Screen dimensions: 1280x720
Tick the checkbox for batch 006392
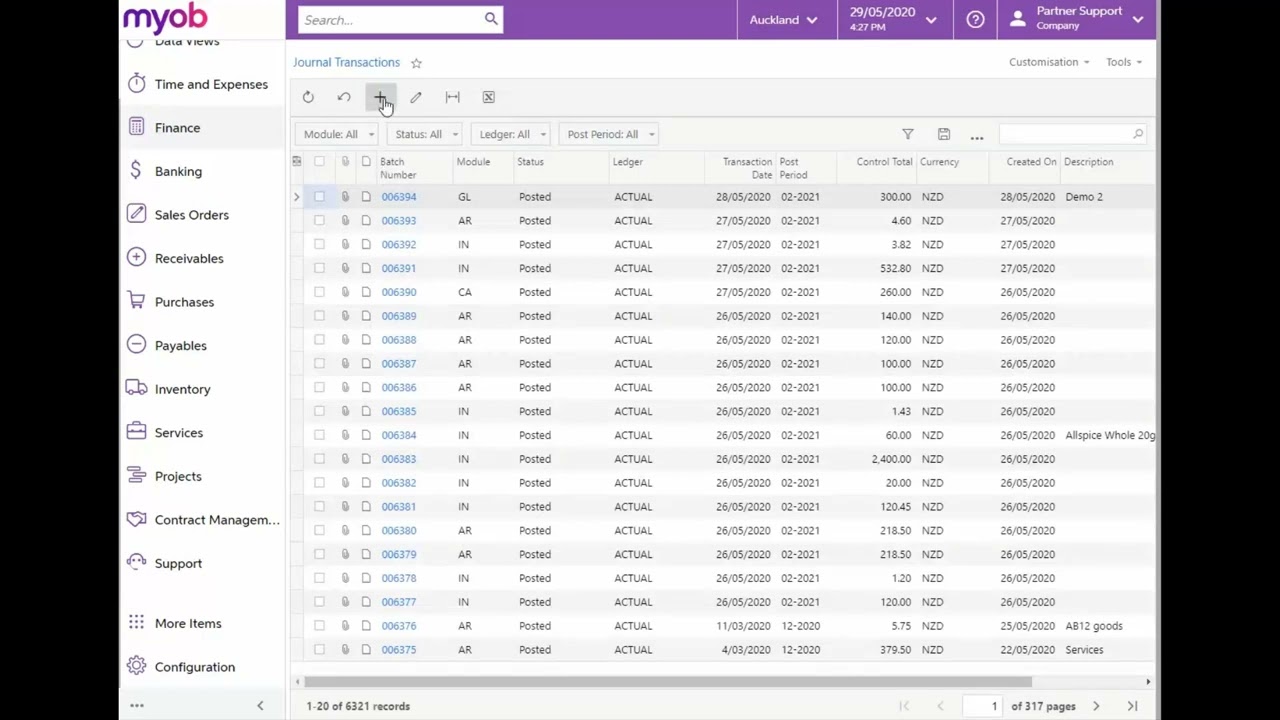pyautogui.click(x=319, y=244)
